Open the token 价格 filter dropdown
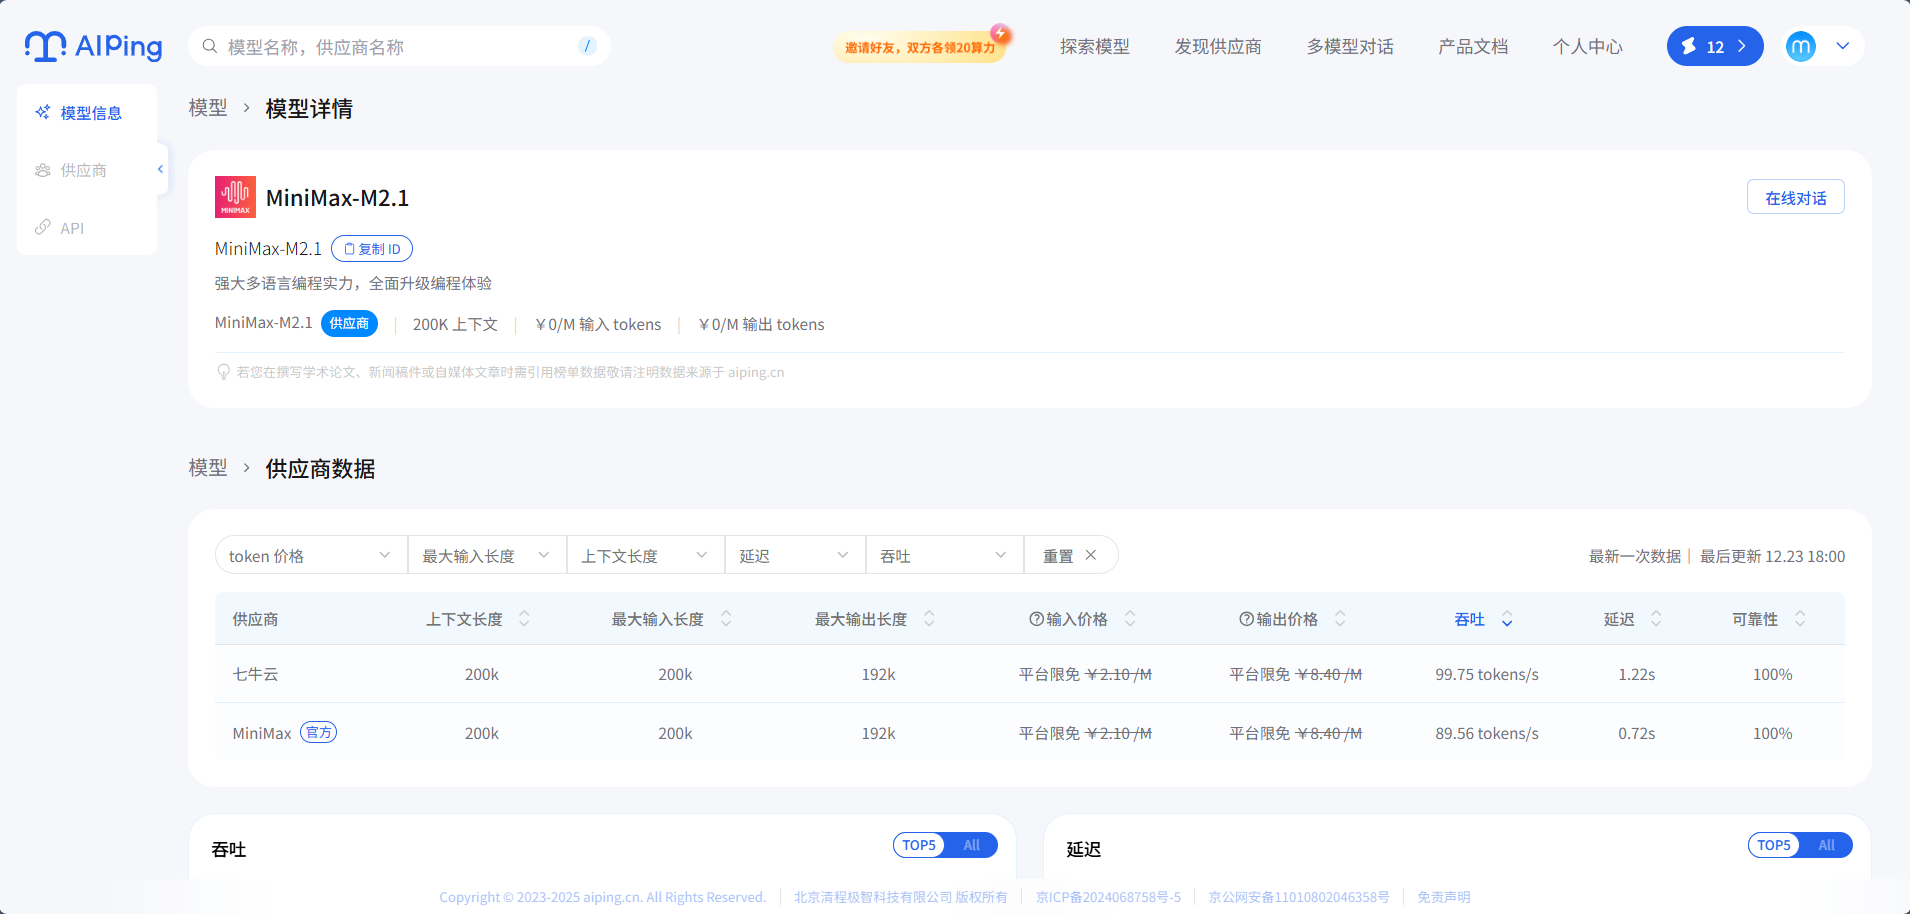Viewport: 1910px width, 914px height. (311, 555)
